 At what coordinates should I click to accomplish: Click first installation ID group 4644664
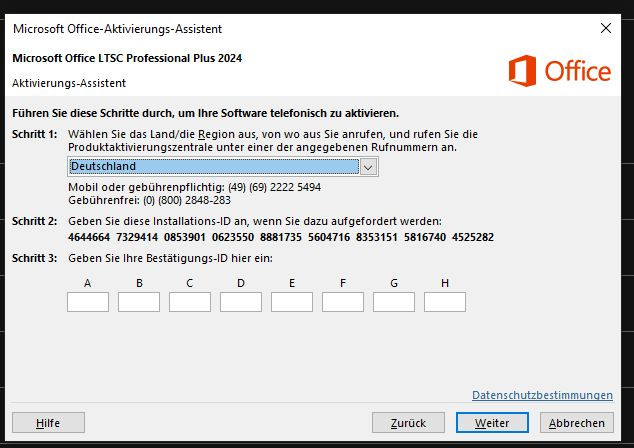(x=89, y=237)
